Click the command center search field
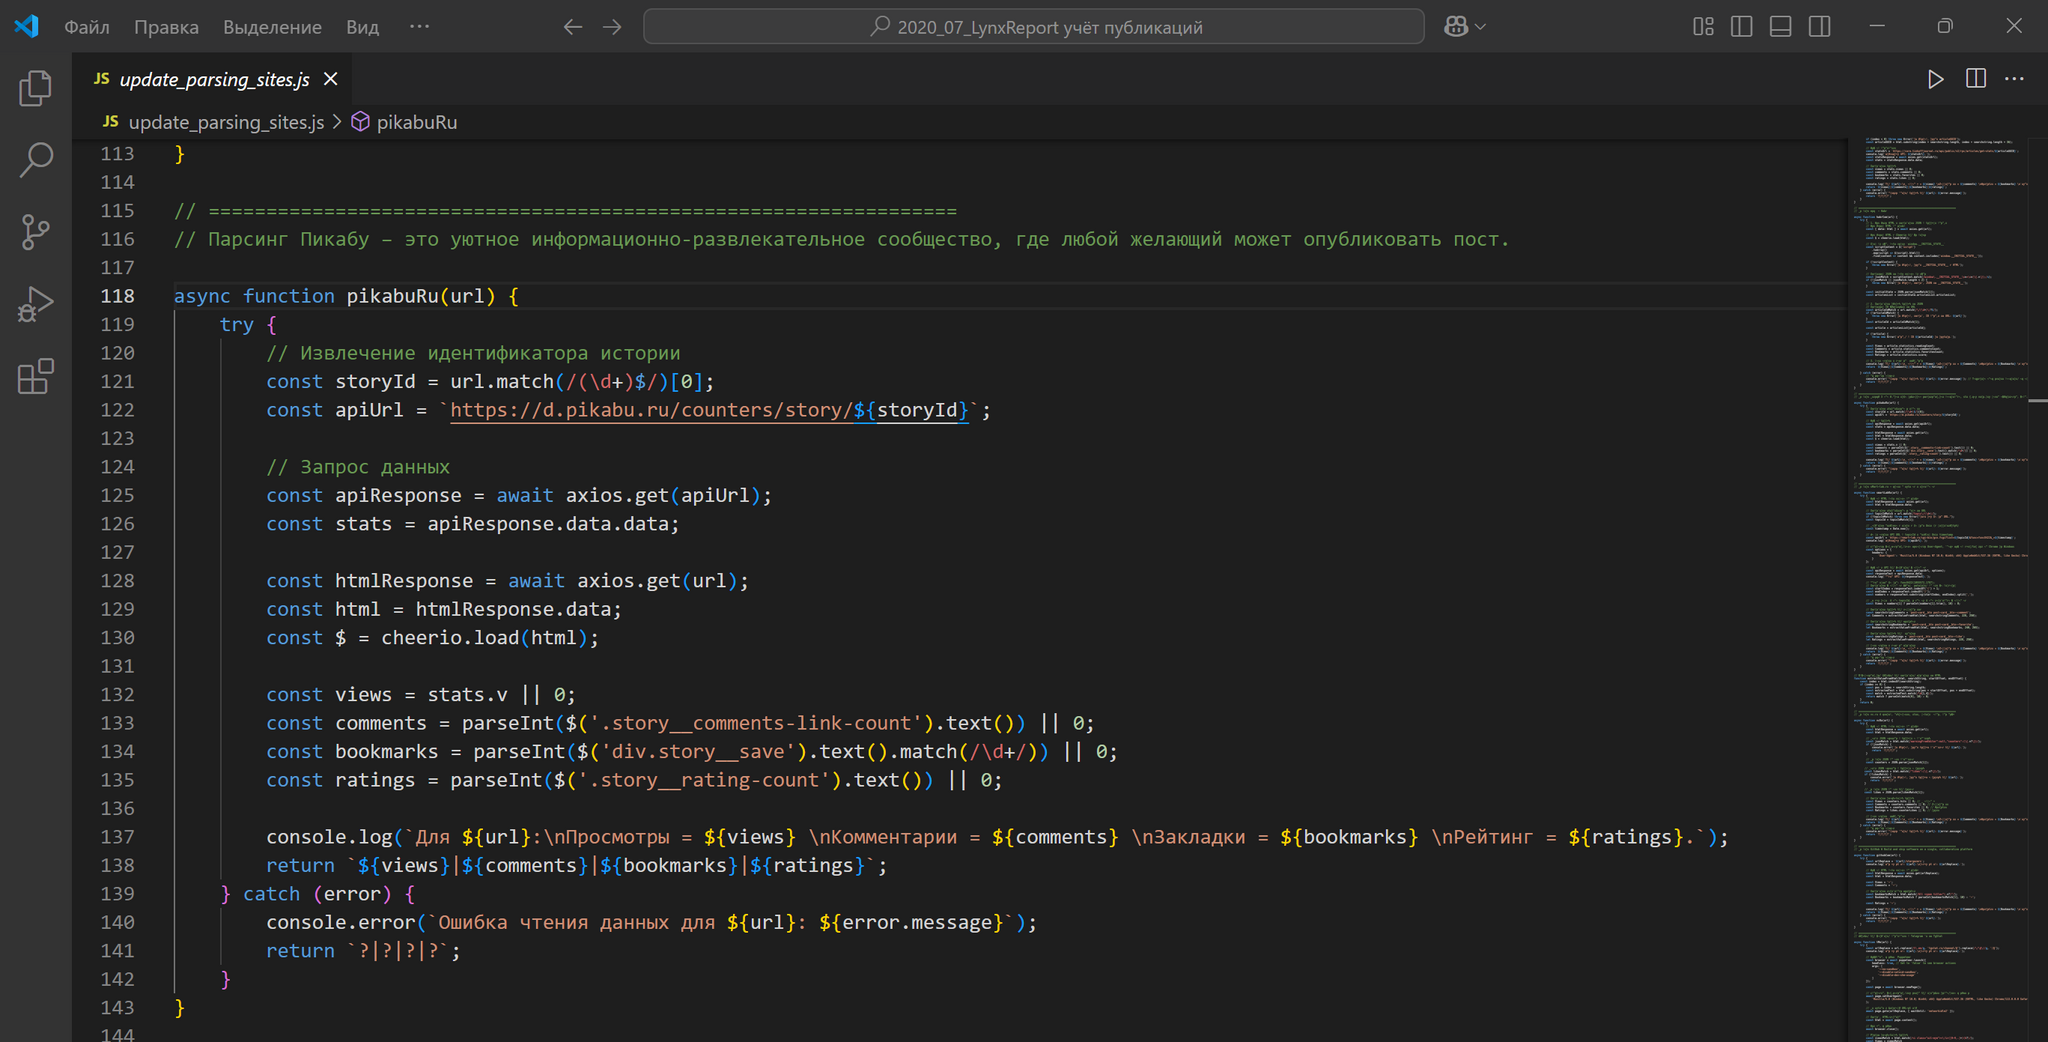 click(1033, 27)
